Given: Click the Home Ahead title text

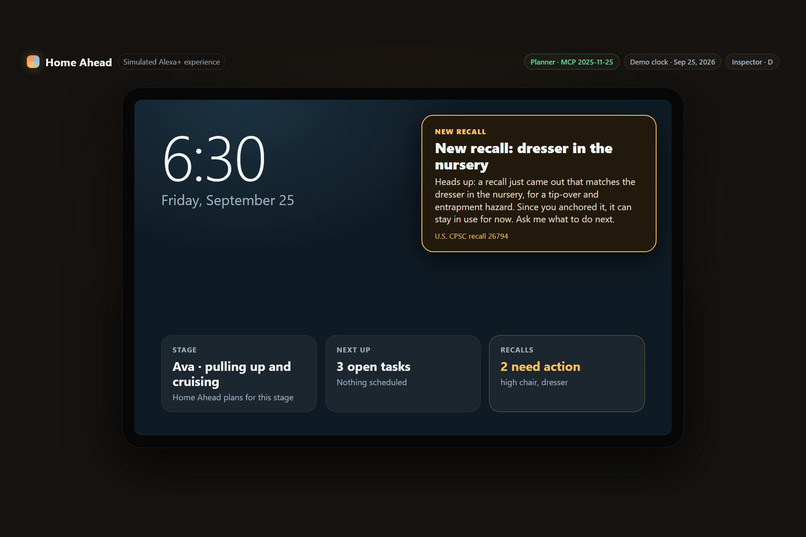Looking at the screenshot, I should click(x=79, y=62).
